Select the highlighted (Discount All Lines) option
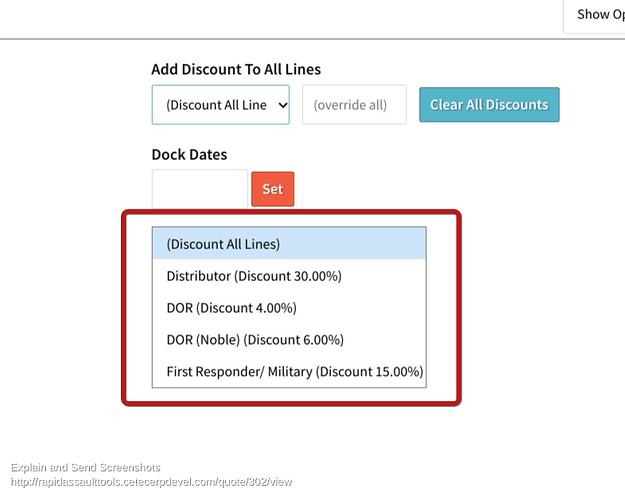The height and width of the screenshot is (500, 625). click(289, 244)
